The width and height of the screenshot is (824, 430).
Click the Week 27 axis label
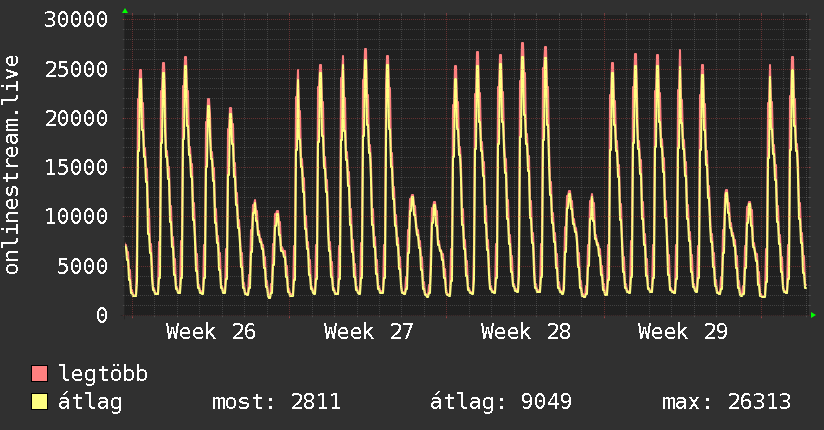[368, 332]
